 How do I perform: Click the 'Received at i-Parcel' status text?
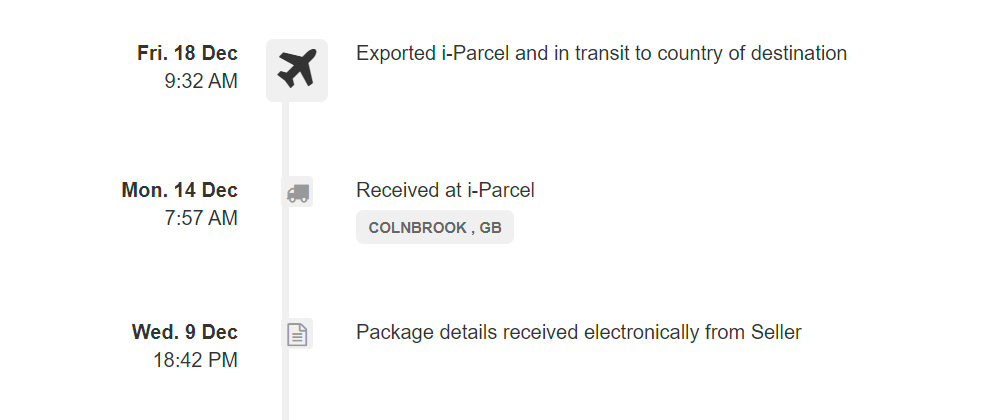445,190
